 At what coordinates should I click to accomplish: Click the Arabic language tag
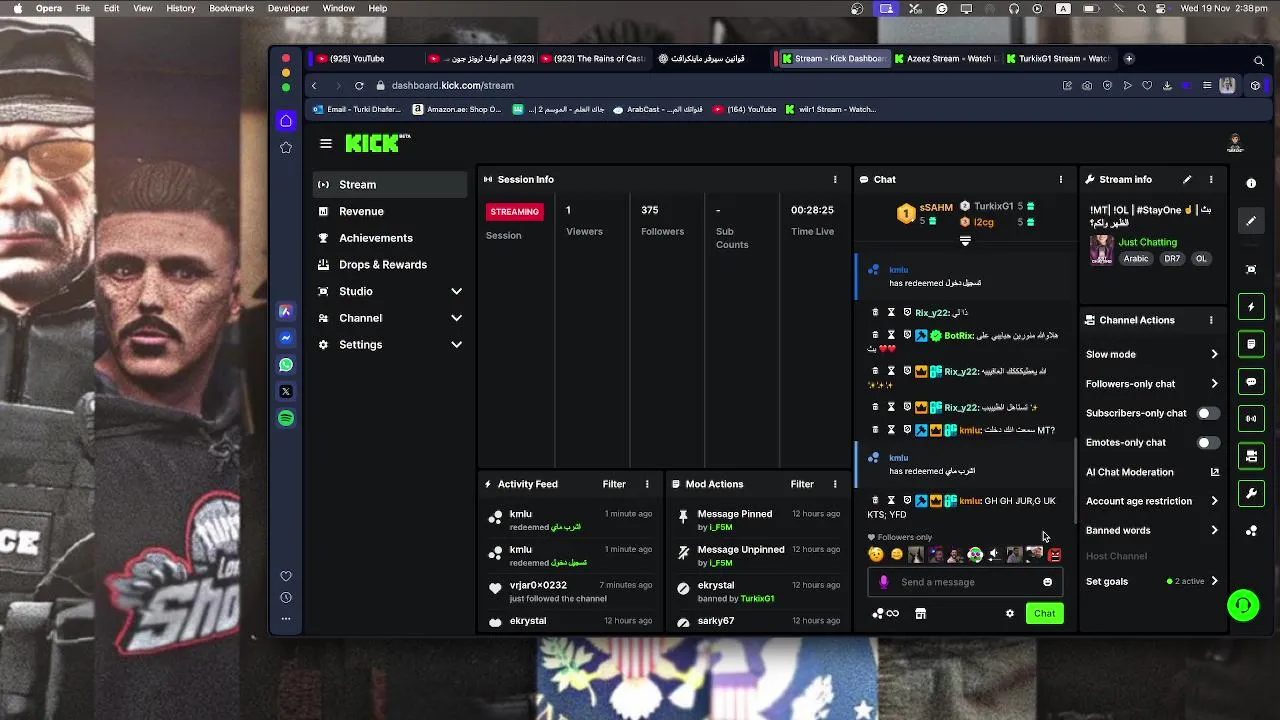[1136, 259]
